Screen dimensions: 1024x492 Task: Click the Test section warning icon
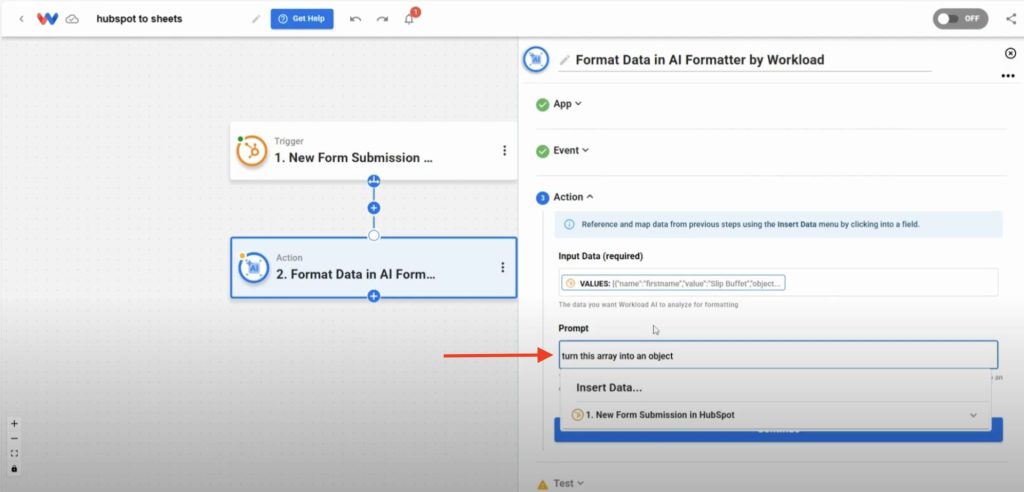542,484
